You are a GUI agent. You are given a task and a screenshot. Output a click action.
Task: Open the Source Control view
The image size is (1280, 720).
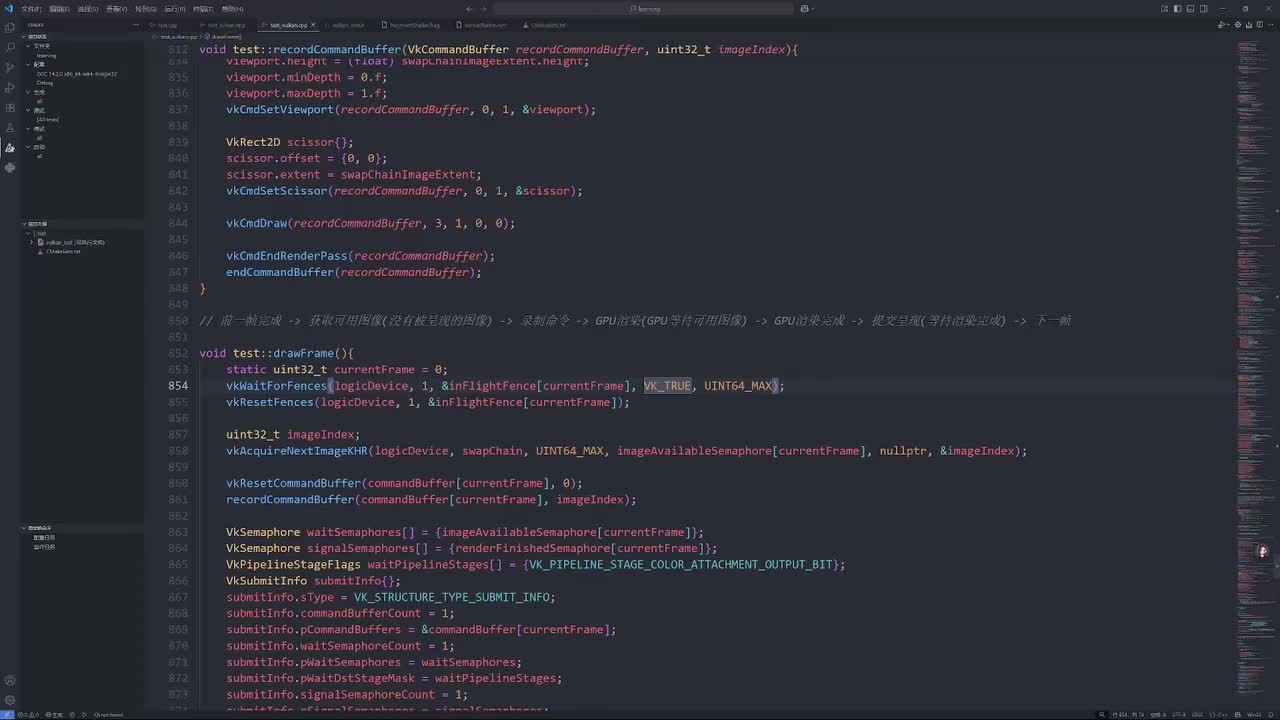pos(10,66)
